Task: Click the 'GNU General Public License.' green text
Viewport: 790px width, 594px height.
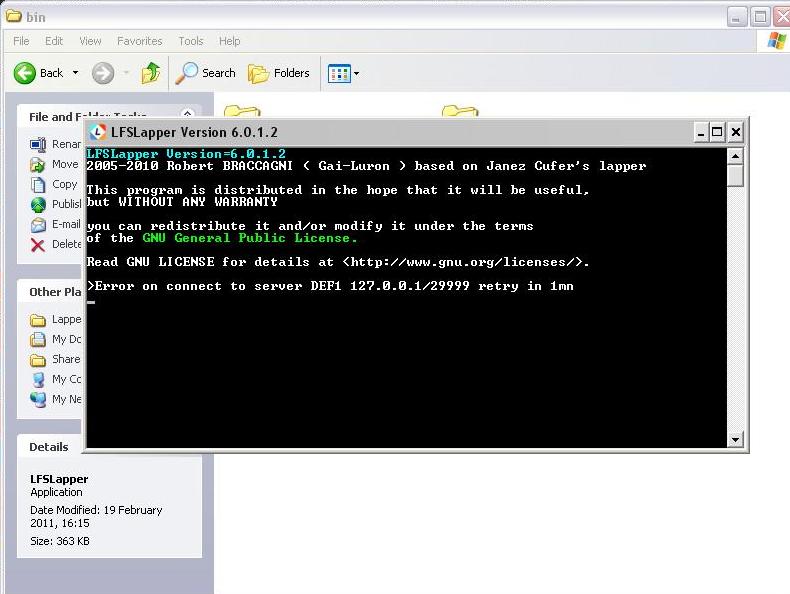Action: (249, 238)
